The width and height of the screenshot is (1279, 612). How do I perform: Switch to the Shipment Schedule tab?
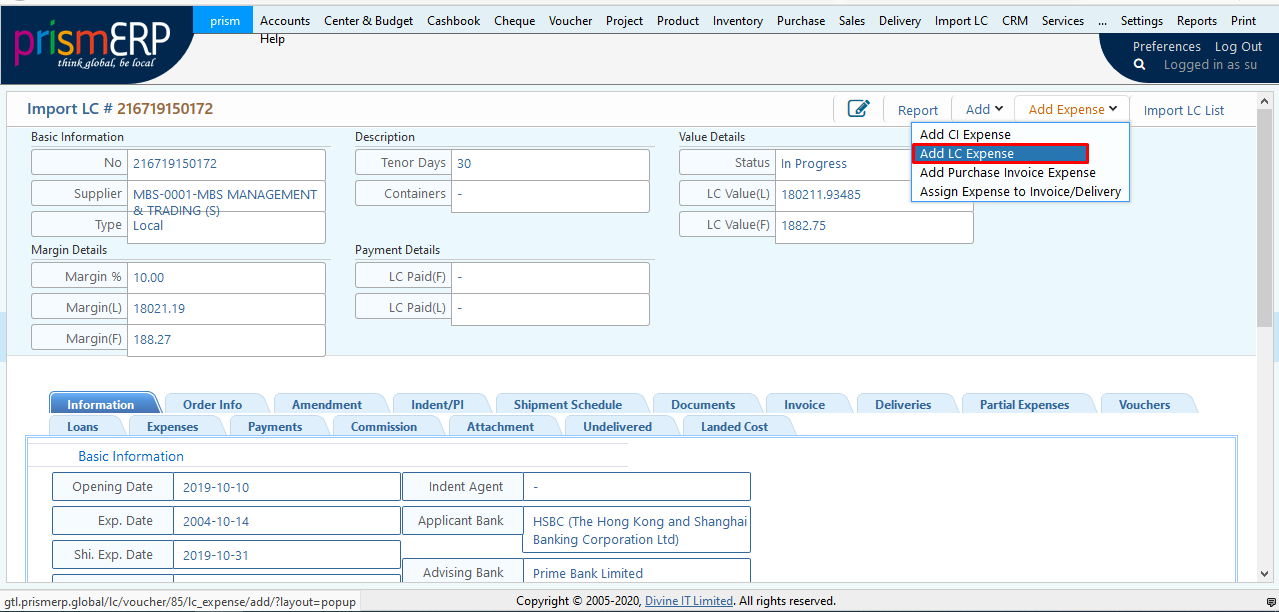point(571,403)
